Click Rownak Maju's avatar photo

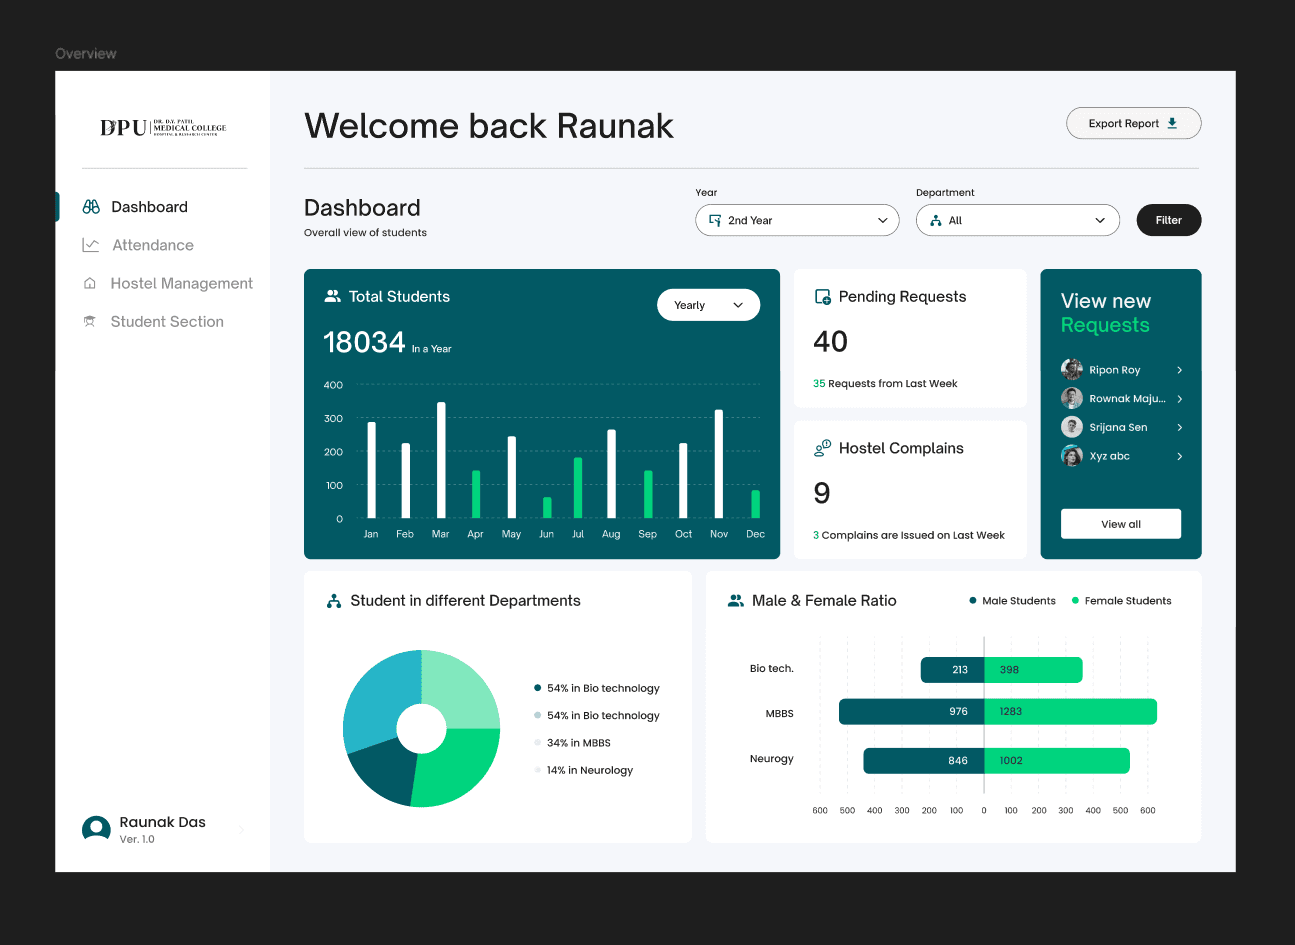(1072, 398)
